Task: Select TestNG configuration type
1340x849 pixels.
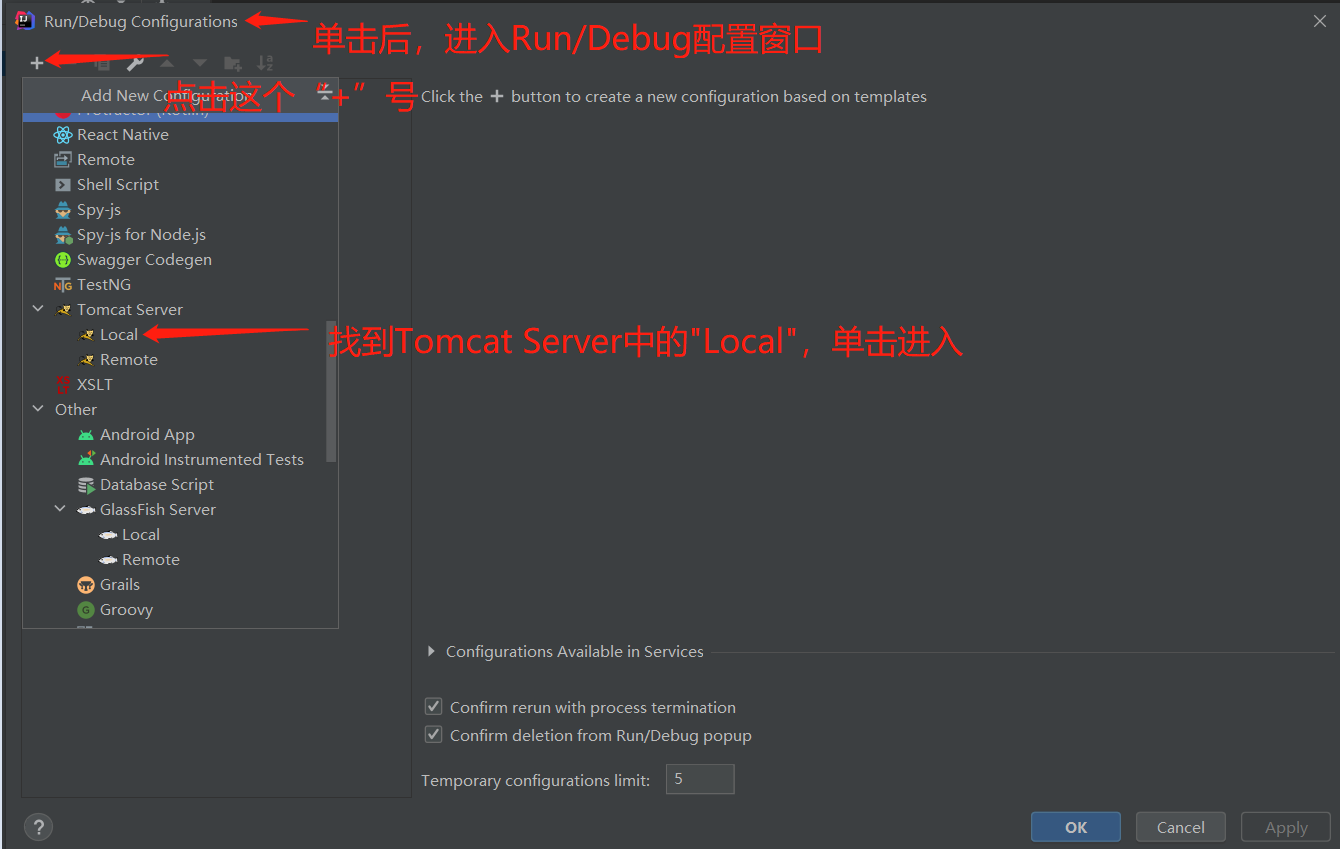Action: coord(104,285)
